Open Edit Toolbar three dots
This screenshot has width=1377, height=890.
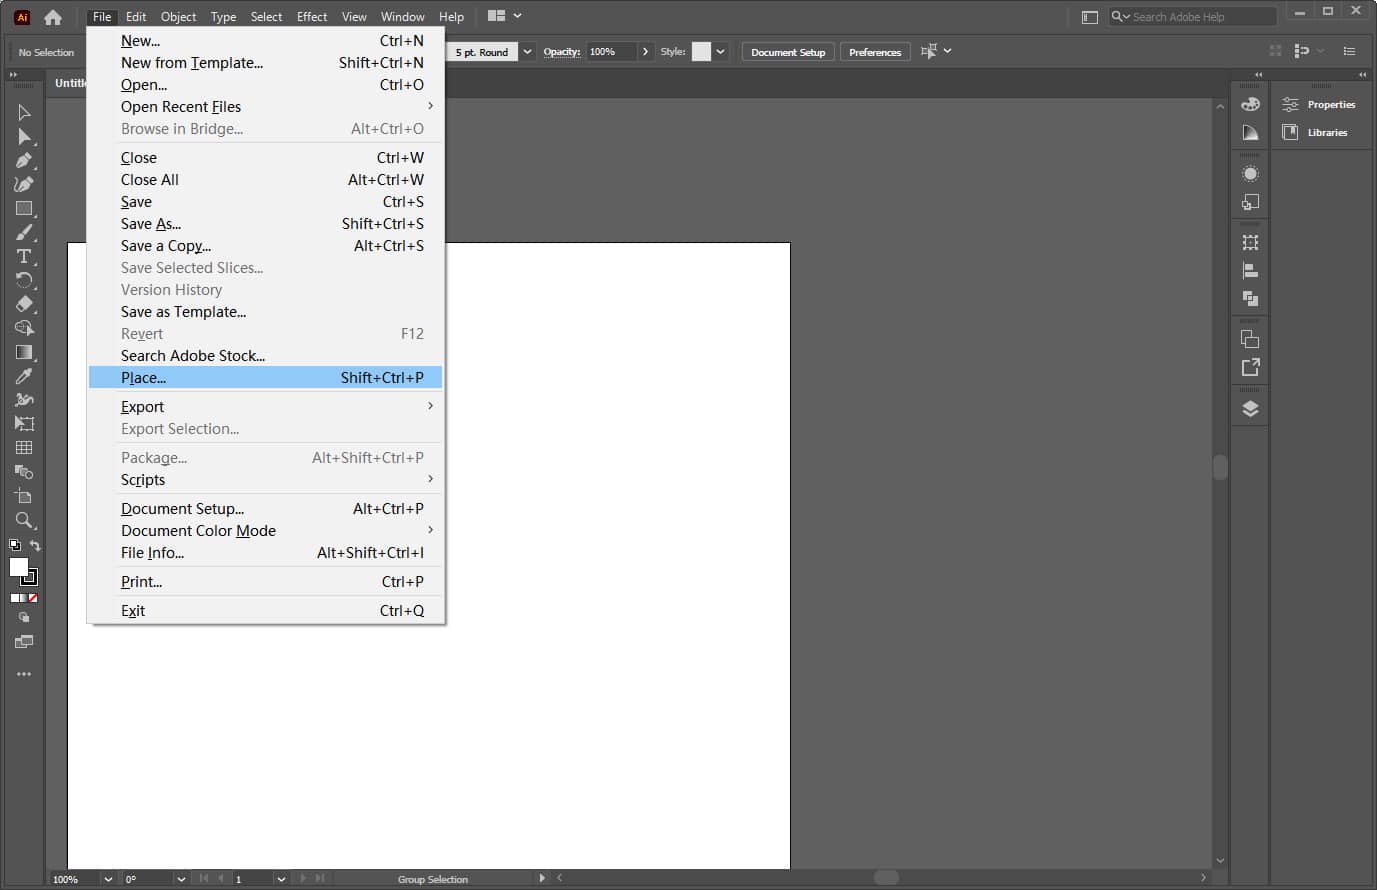point(24,674)
